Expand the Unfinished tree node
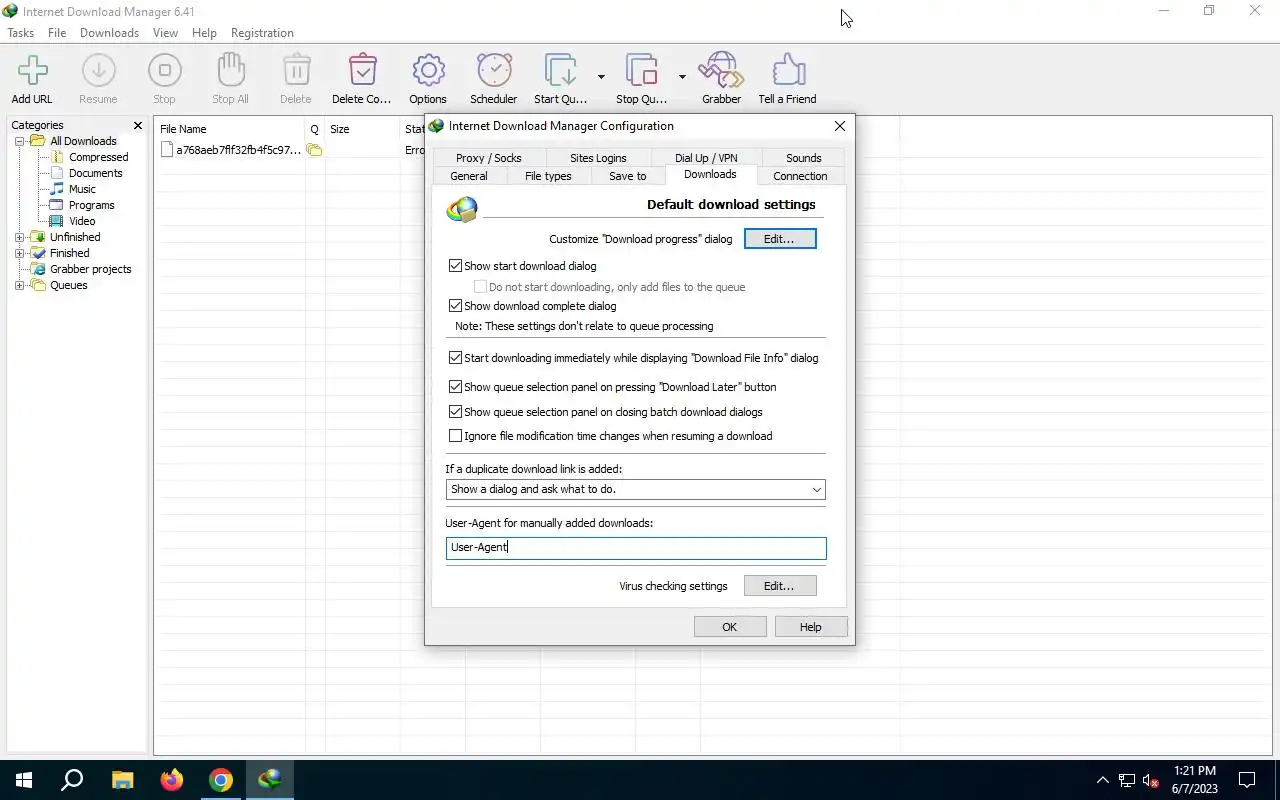Image resolution: width=1280 pixels, height=800 pixels. coord(19,237)
